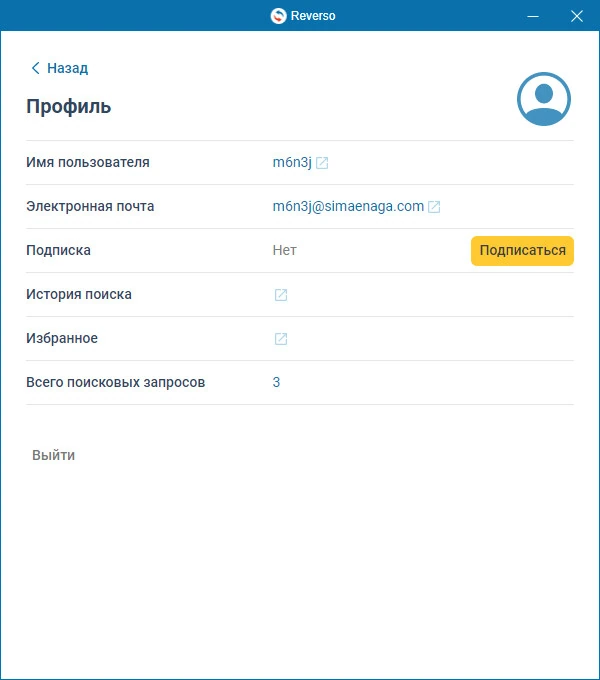
Task: Click subscription status text Нет
Action: (x=284, y=250)
